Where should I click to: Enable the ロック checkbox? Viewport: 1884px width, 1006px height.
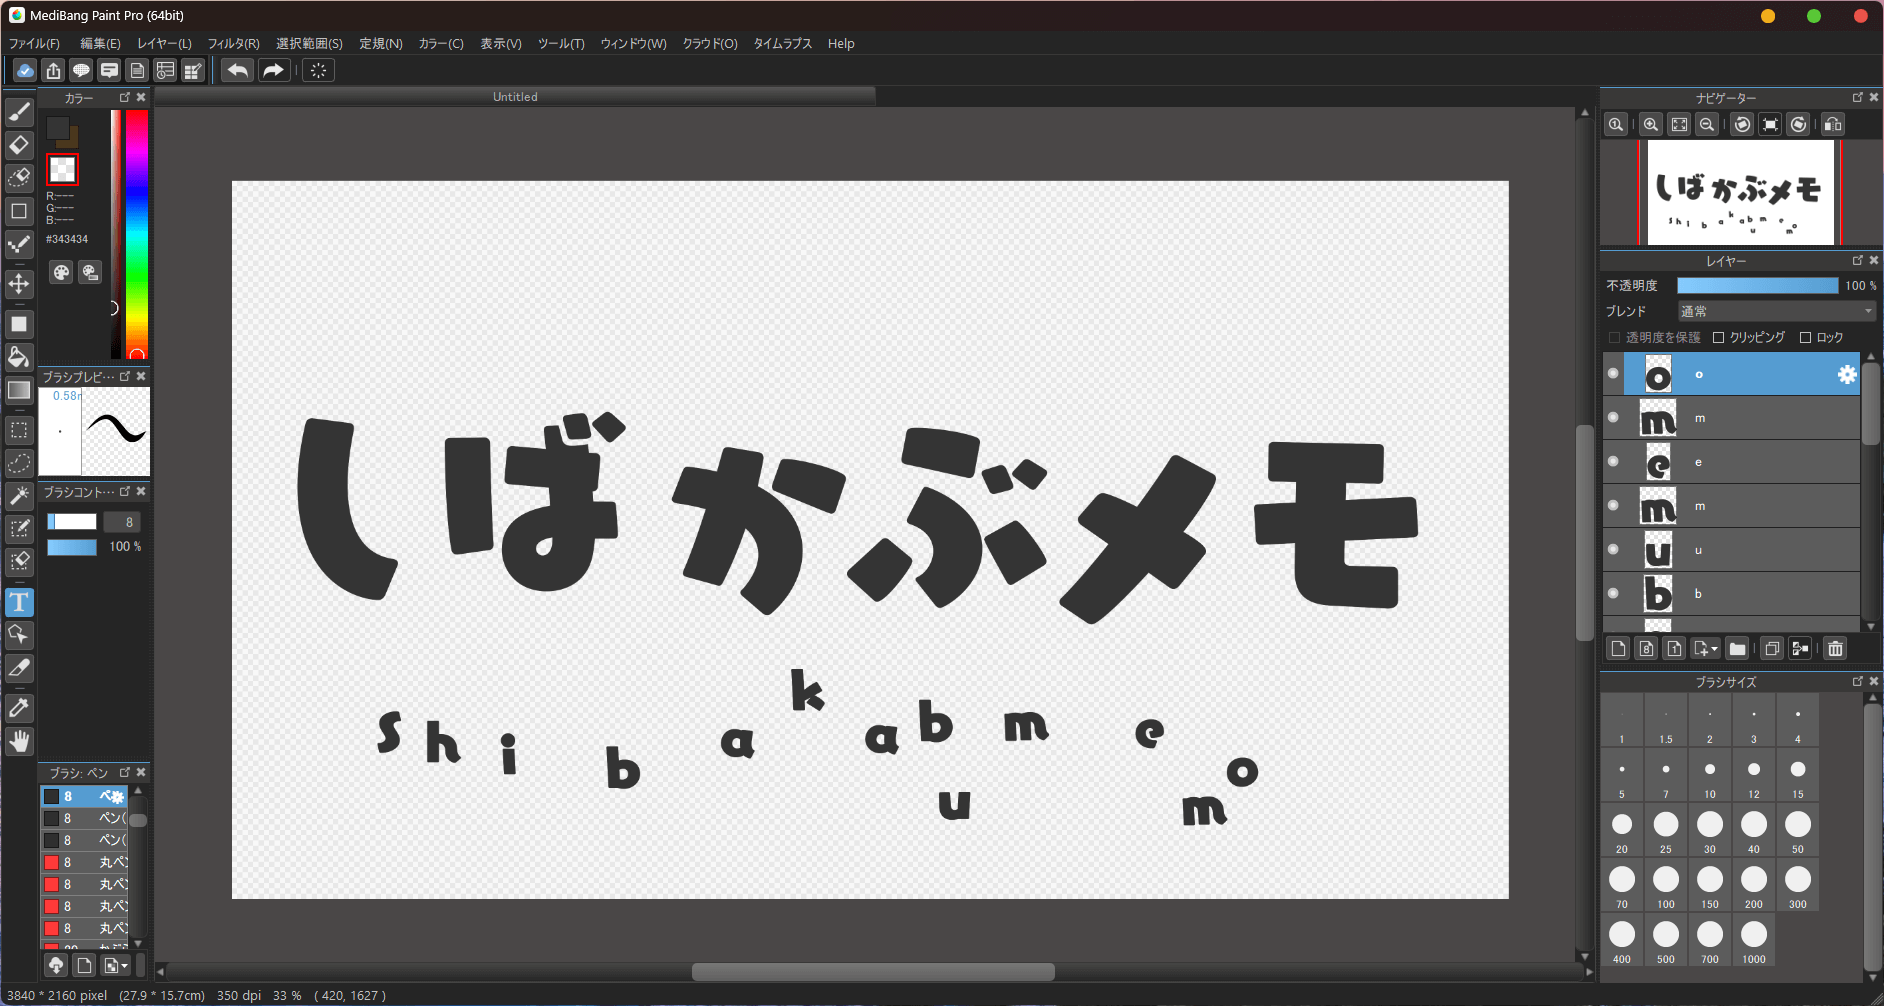point(1806,338)
